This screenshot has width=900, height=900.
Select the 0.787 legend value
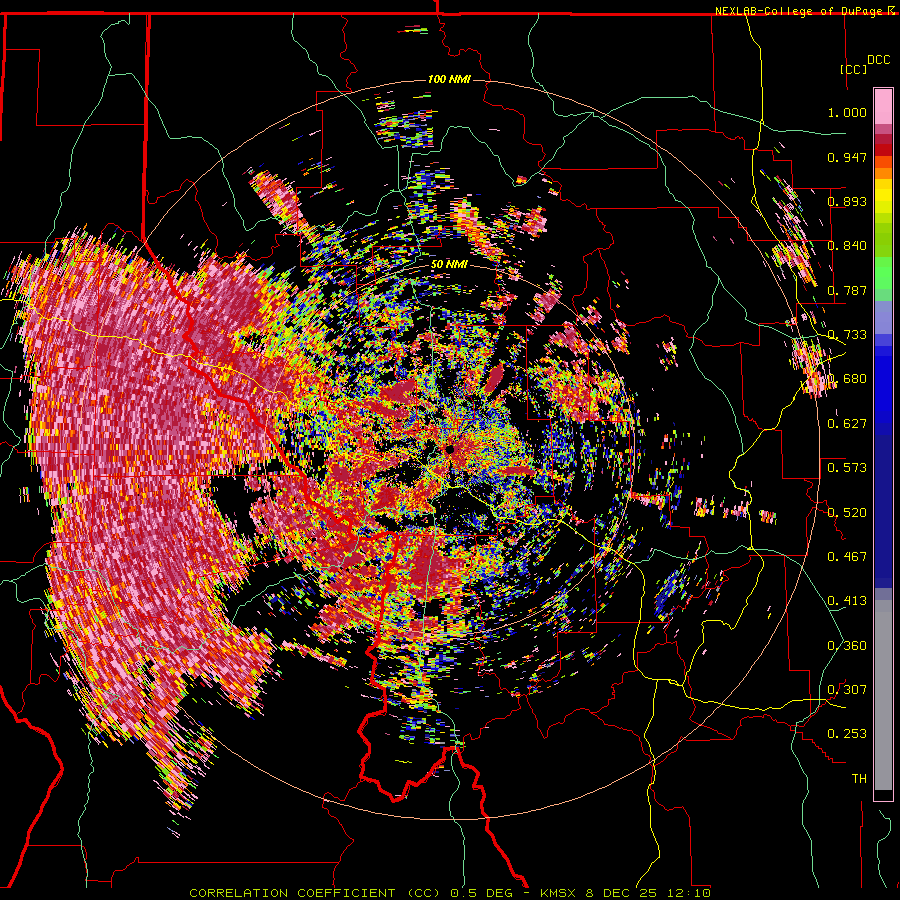click(x=847, y=290)
